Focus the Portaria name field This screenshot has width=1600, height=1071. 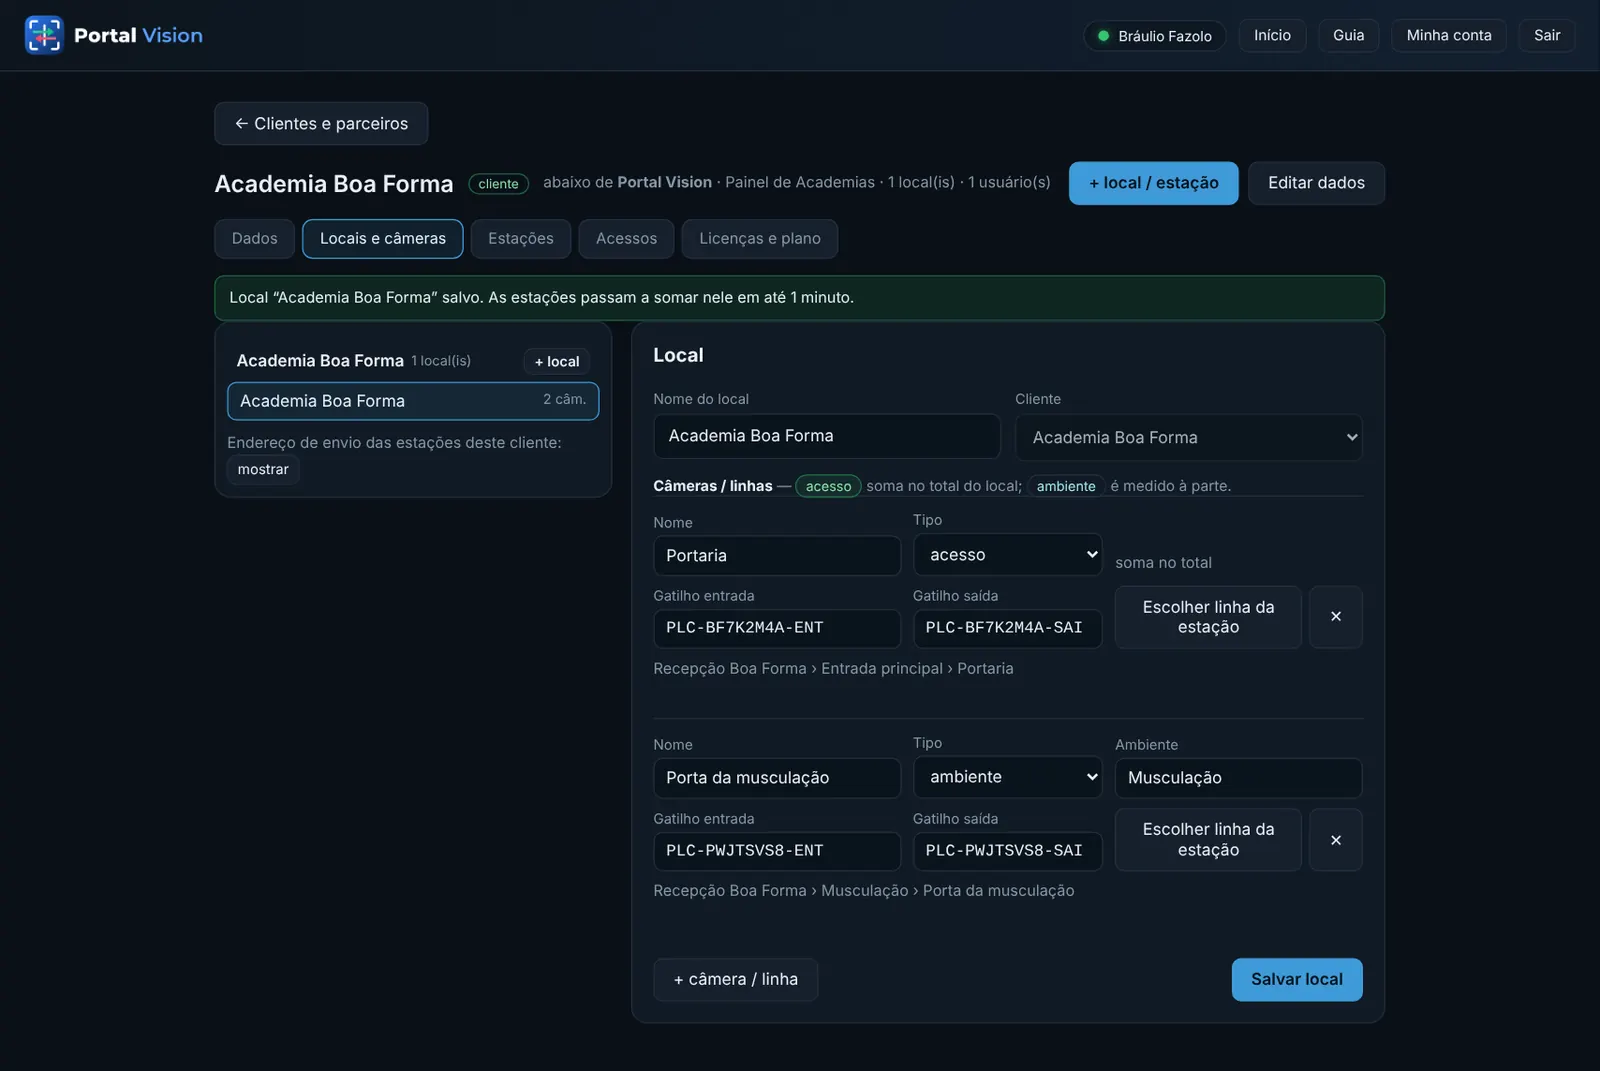pyautogui.click(x=777, y=556)
